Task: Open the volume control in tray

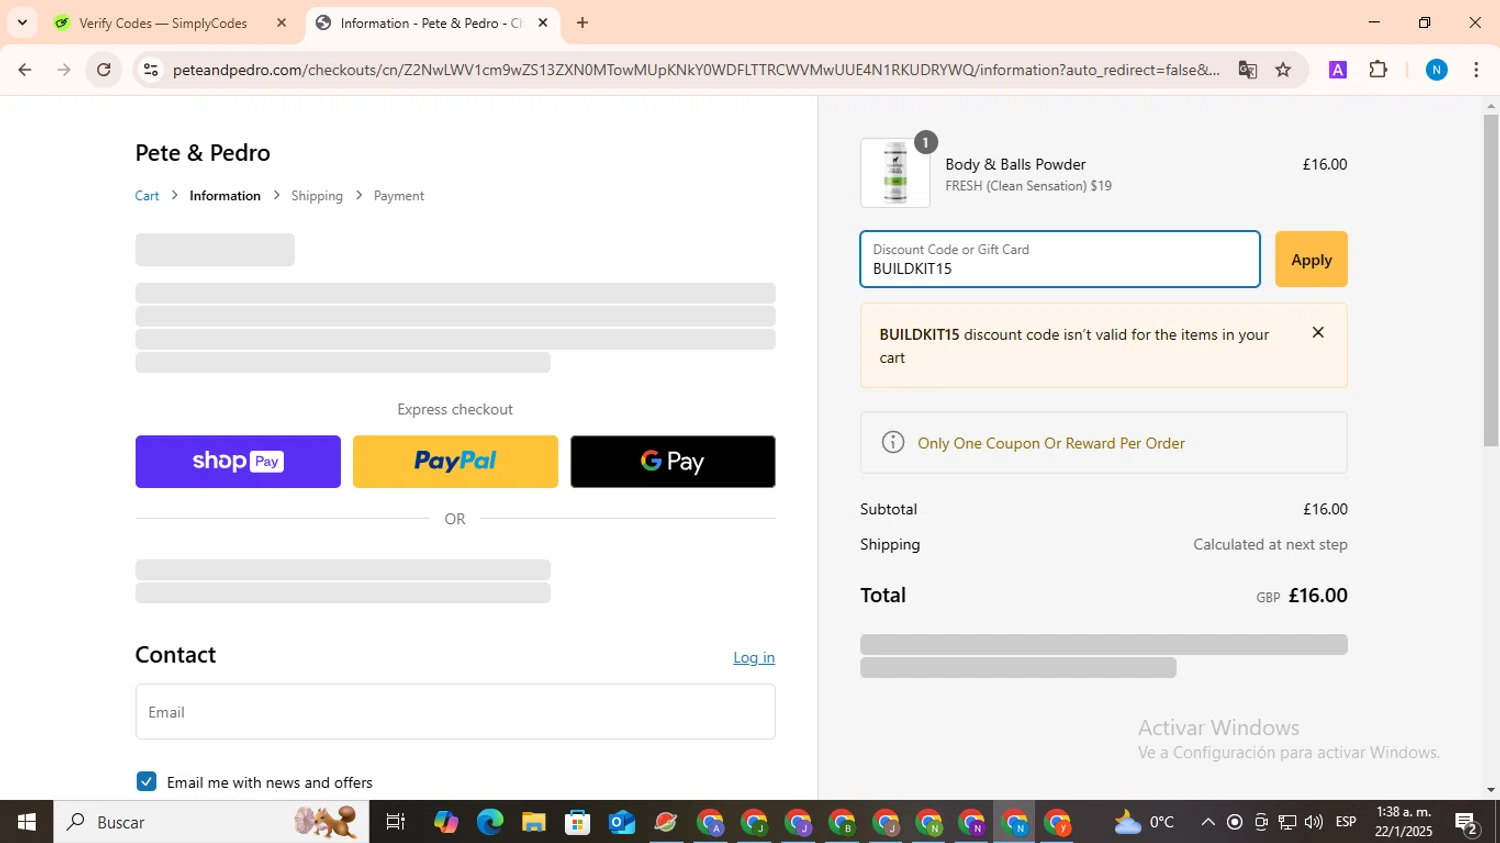Action: [1314, 822]
